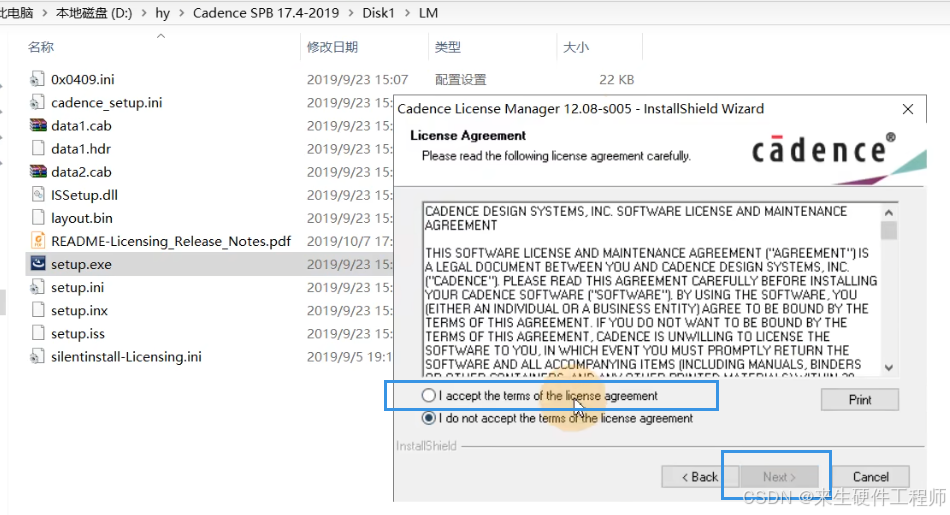Screen dimensions: 950x515
Task: Click the data1.hdr file icon
Action: (38, 148)
